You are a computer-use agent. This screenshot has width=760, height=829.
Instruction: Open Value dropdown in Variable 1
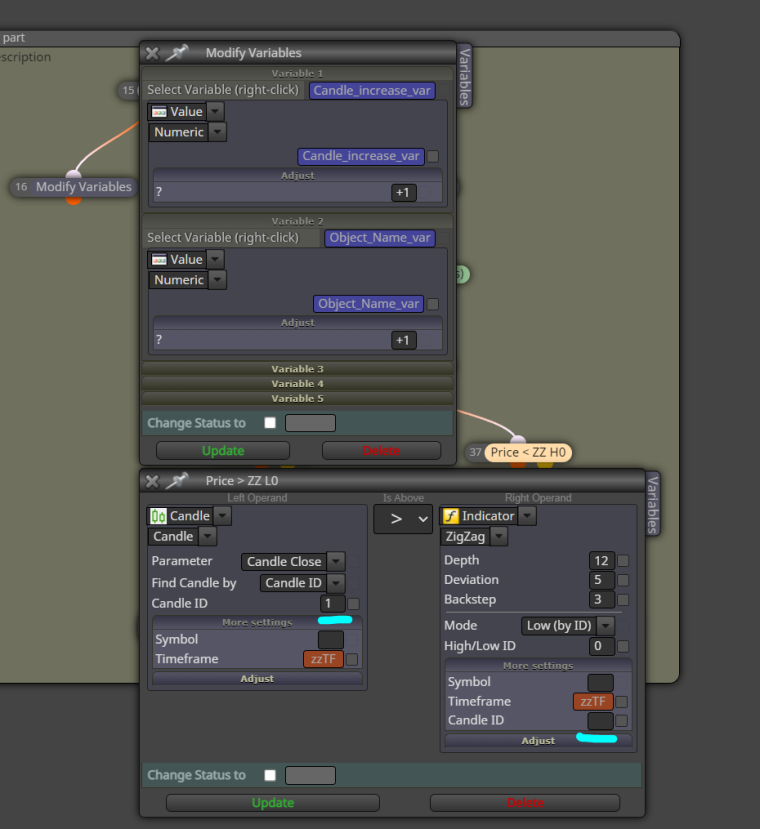[x=215, y=112]
